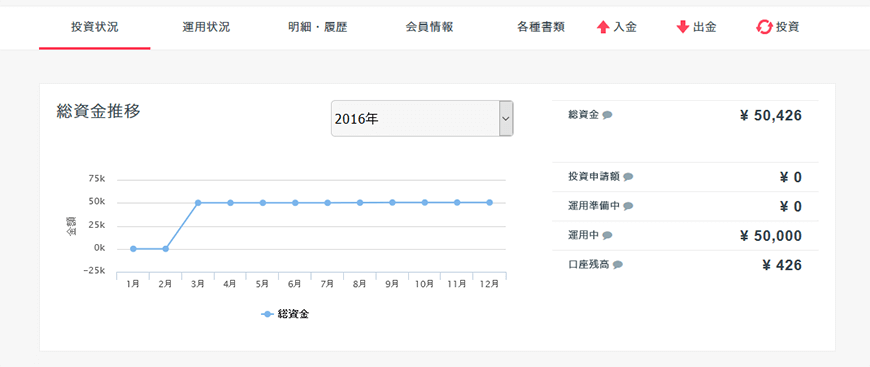The height and width of the screenshot is (367, 870).
Task: Click the 10月 axis label
Action: (x=424, y=284)
